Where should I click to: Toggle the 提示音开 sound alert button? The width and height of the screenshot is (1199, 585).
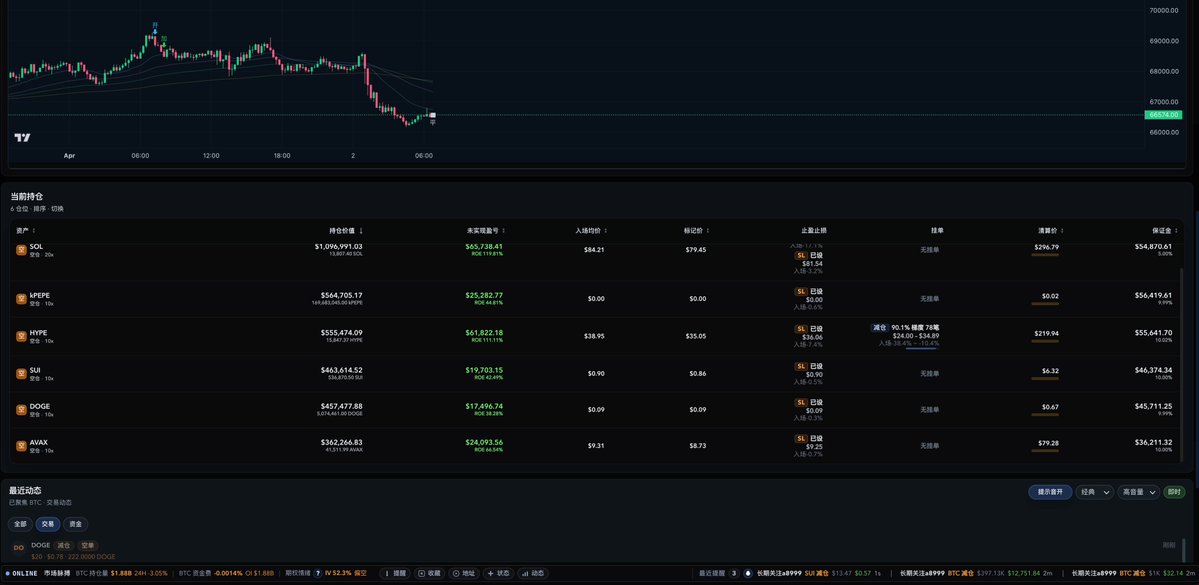click(1050, 492)
